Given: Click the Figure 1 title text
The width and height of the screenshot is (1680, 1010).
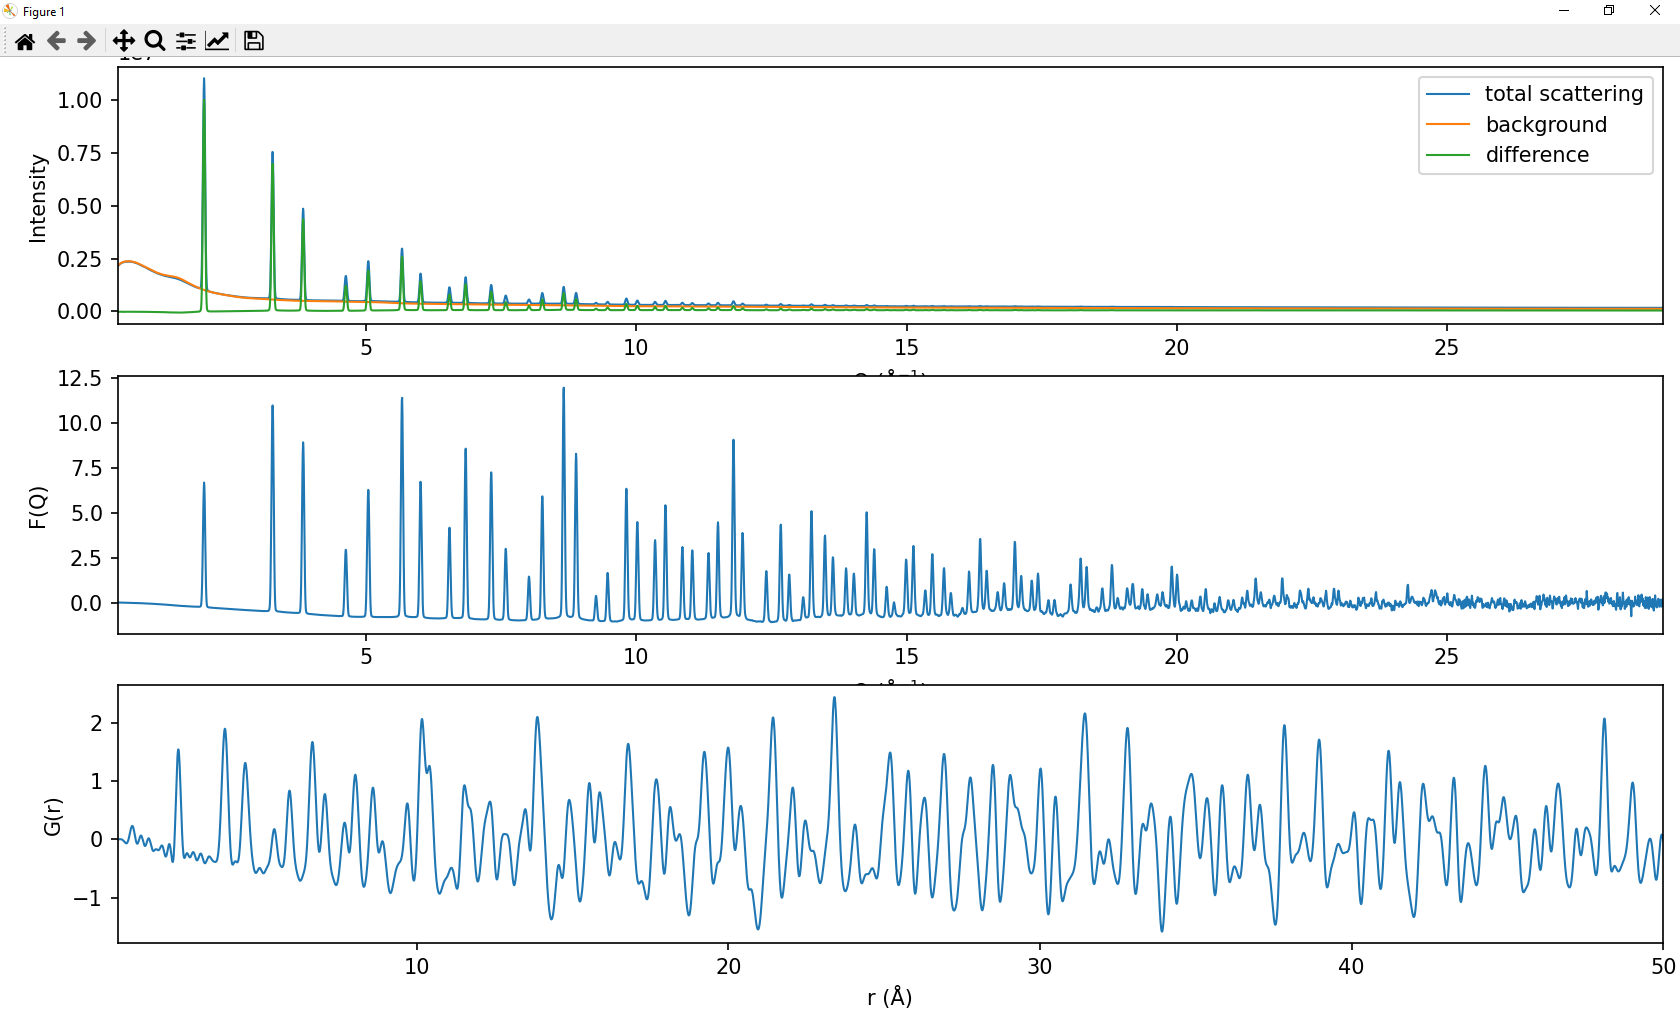Looking at the screenshot, I should pyautogui.click(x=41, y=11).
